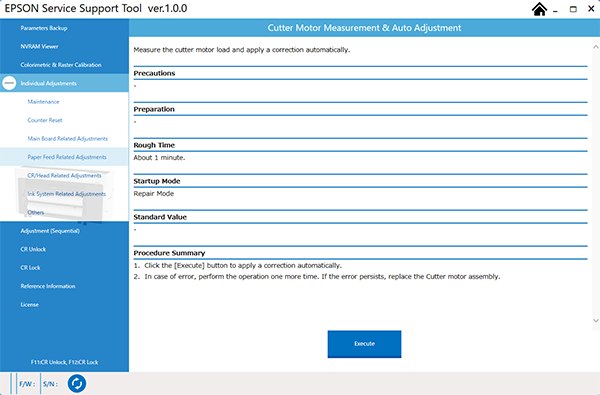Screen dimensions: 600x395
Task: Click the Cutter Motor Measurement & Auto Adjustment title
Action: tap(364, 28)
